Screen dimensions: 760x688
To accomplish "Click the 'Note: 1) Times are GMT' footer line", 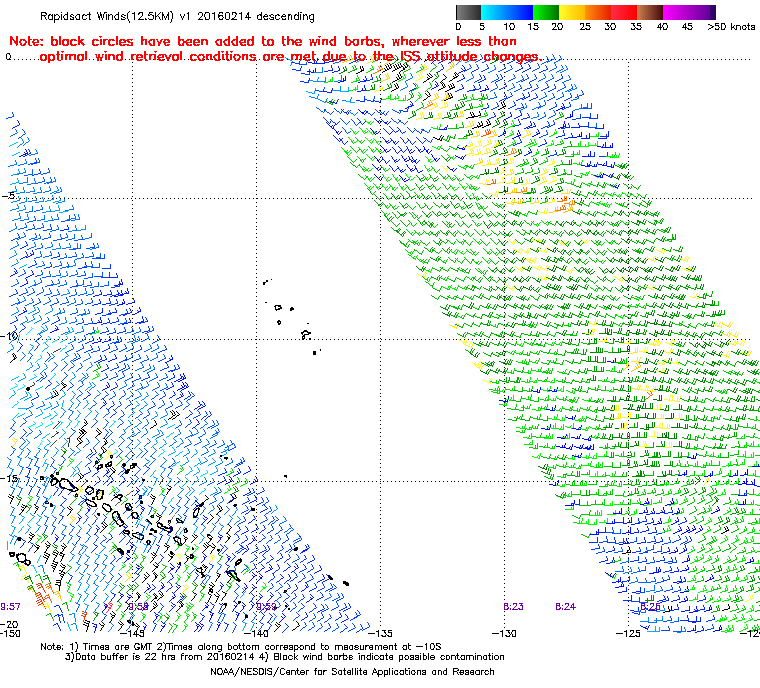I will pyautogui.click(x=241, y=647).
